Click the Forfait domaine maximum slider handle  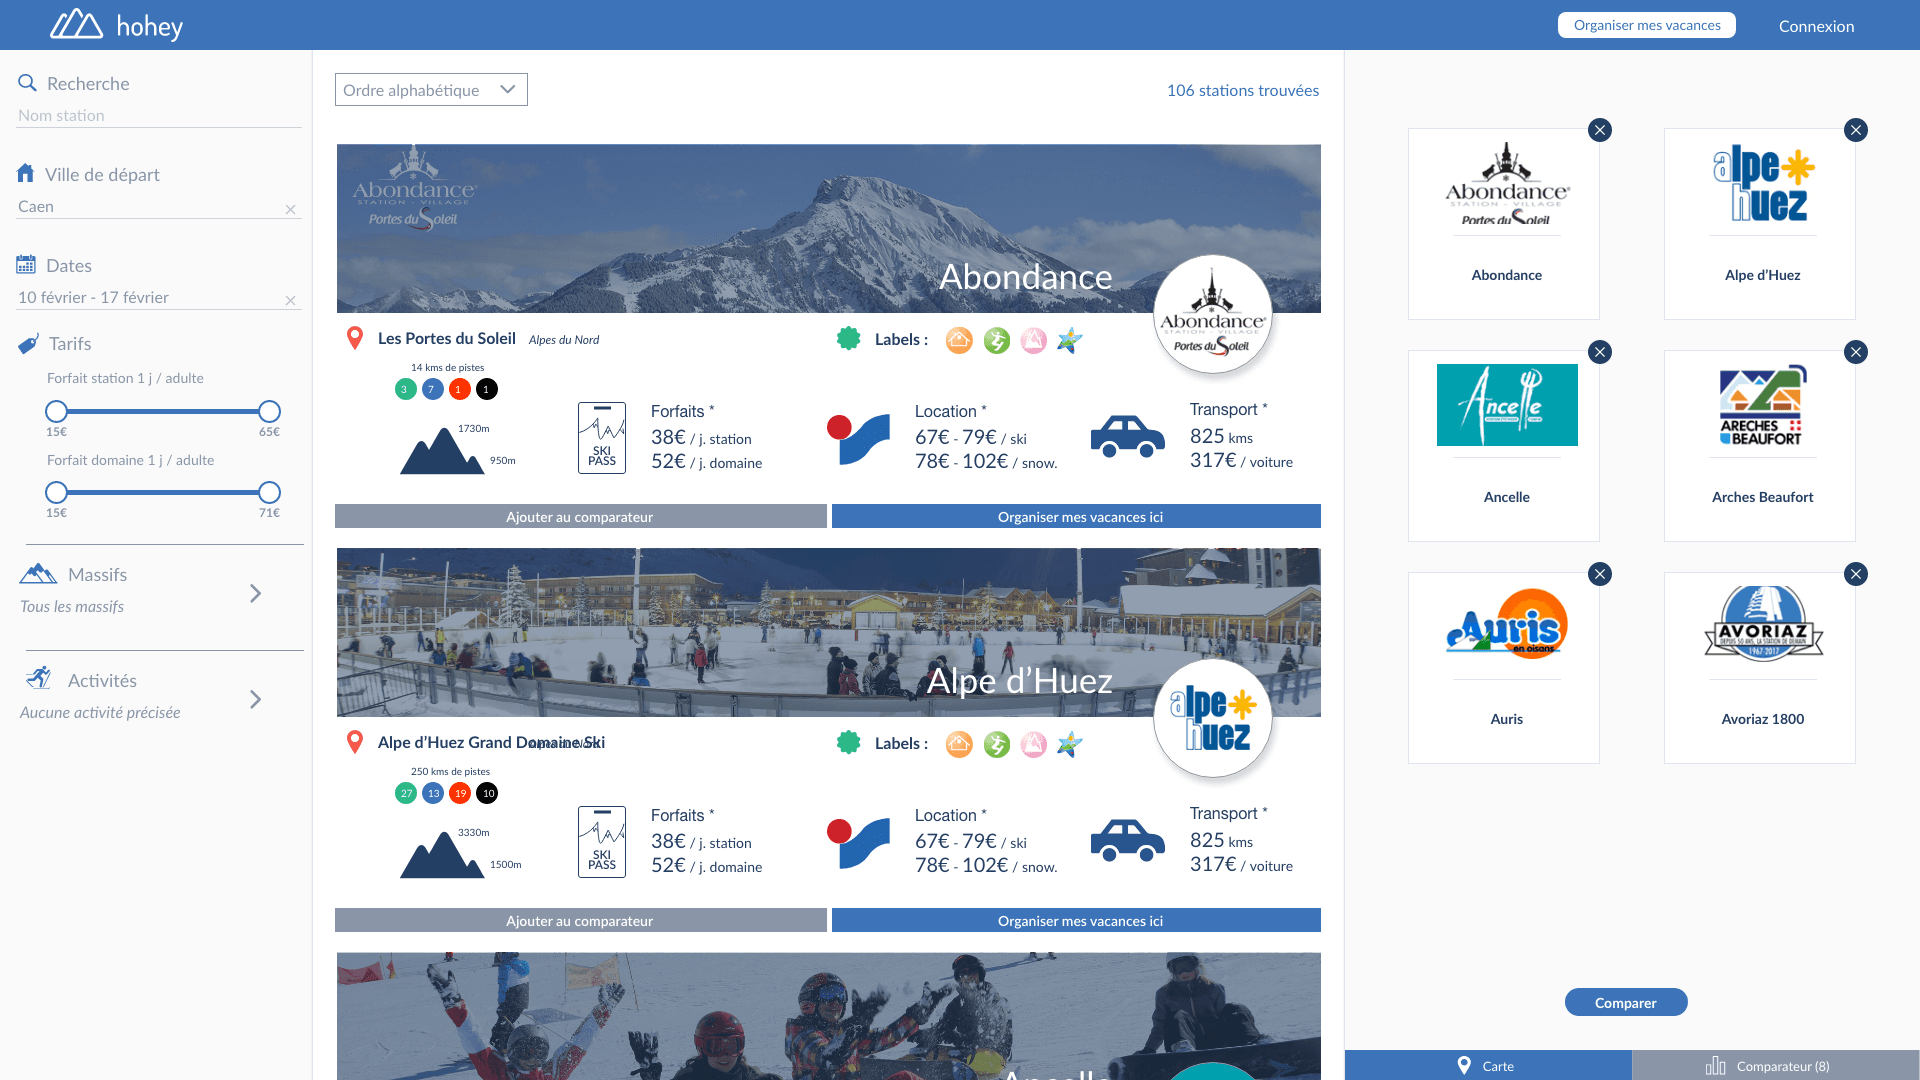pyautogui.click(x=269, y=492)
